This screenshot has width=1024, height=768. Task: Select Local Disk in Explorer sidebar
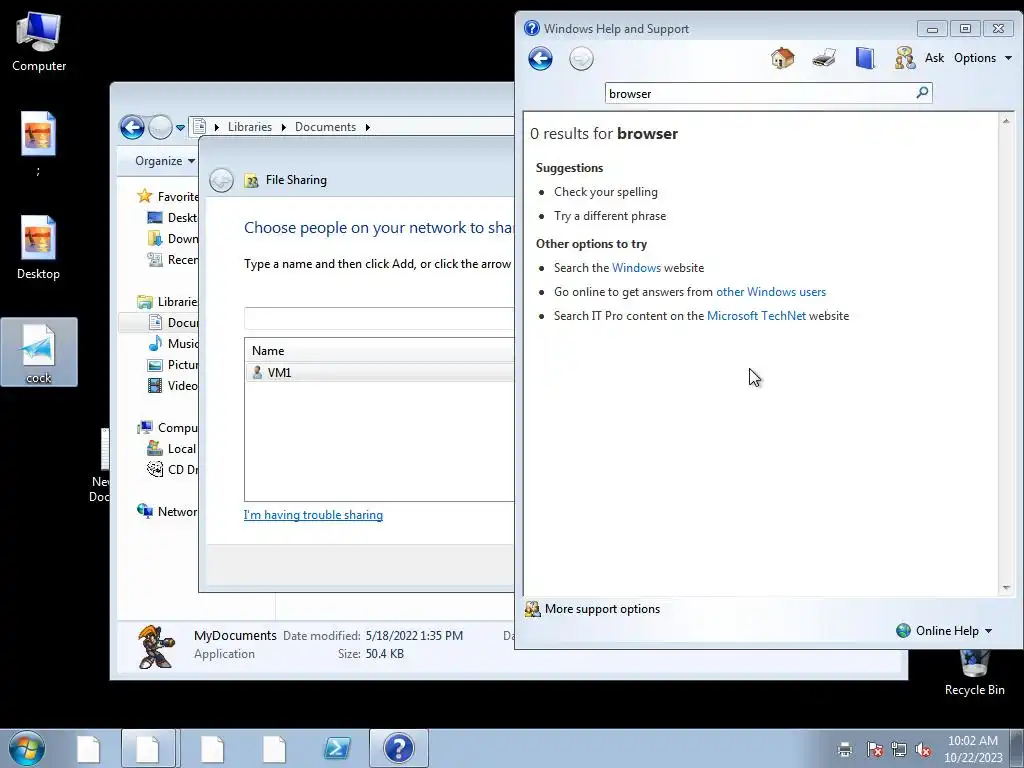pos(172,449)
